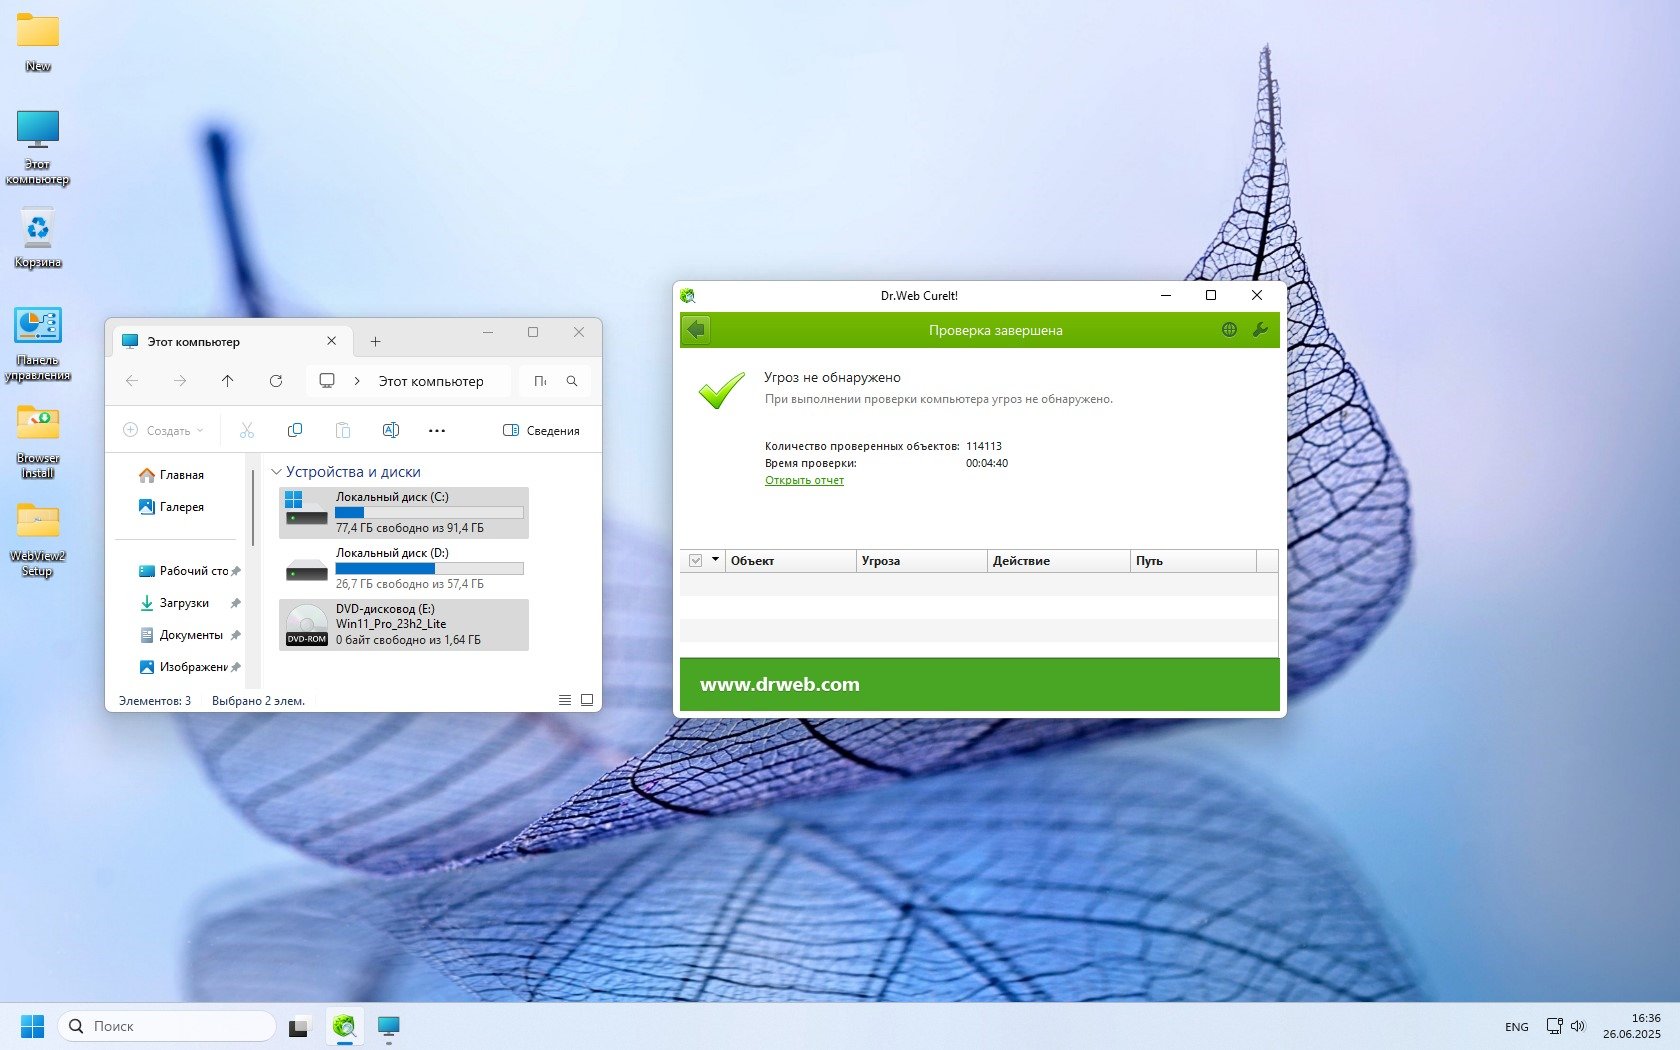Image resolution: width=1680 pixels, height=1050 pixels.
Task: Add a new Explorer tab
Action: [376, 342]
